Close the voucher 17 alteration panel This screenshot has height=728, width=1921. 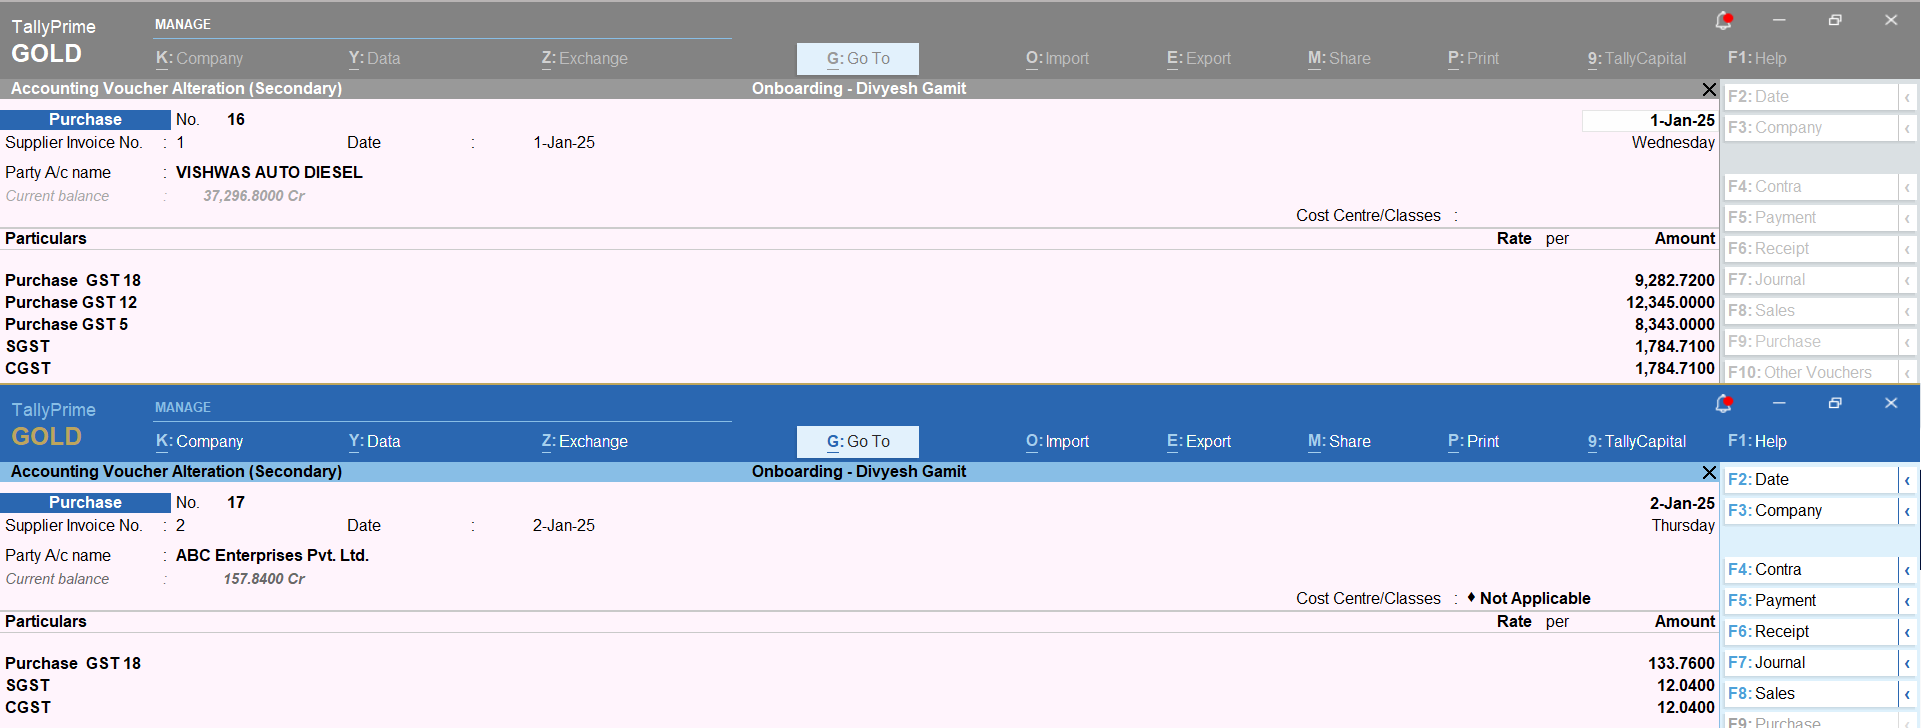coord(1709,472)
